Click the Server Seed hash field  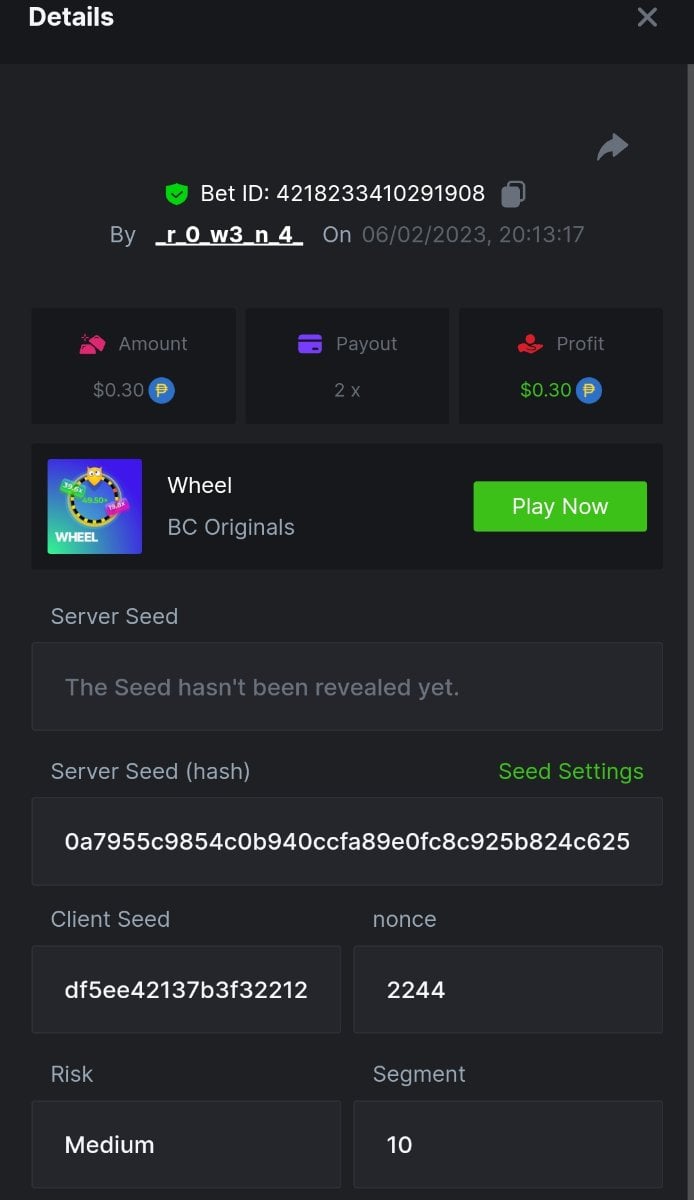click(x=347, y=841)
